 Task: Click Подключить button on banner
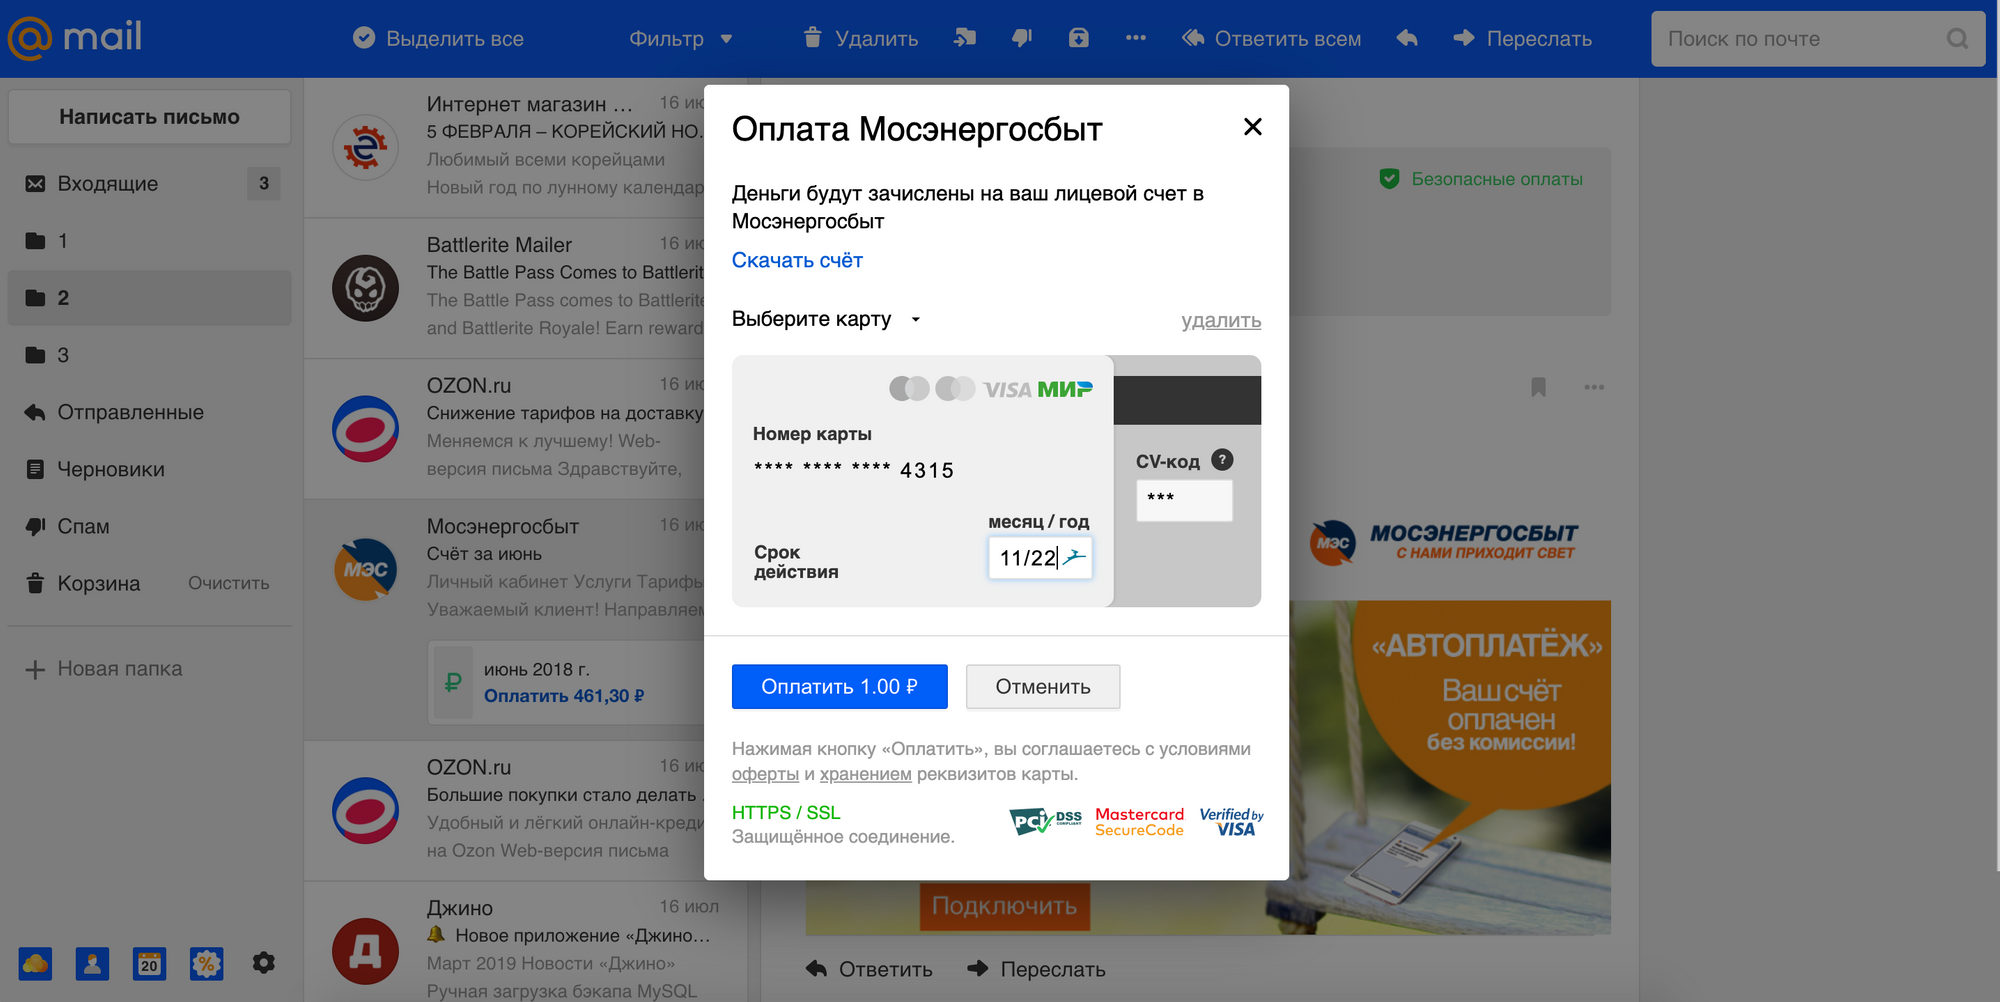tap(1004, 906)
